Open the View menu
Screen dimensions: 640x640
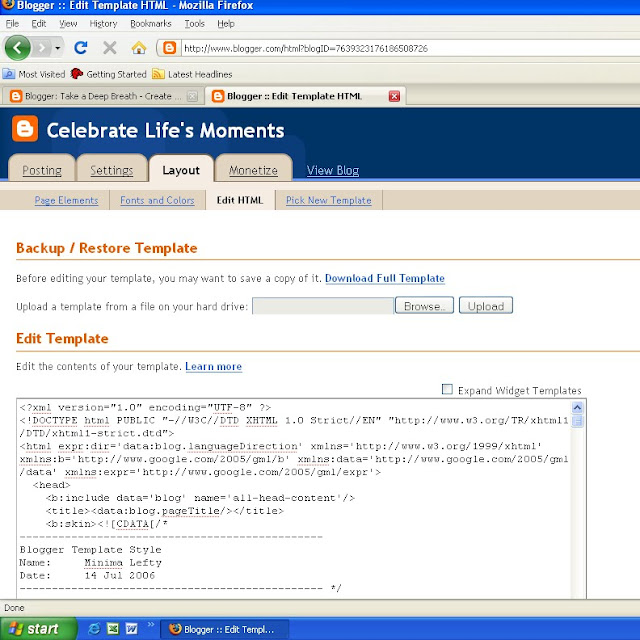[x=68, y=24]
